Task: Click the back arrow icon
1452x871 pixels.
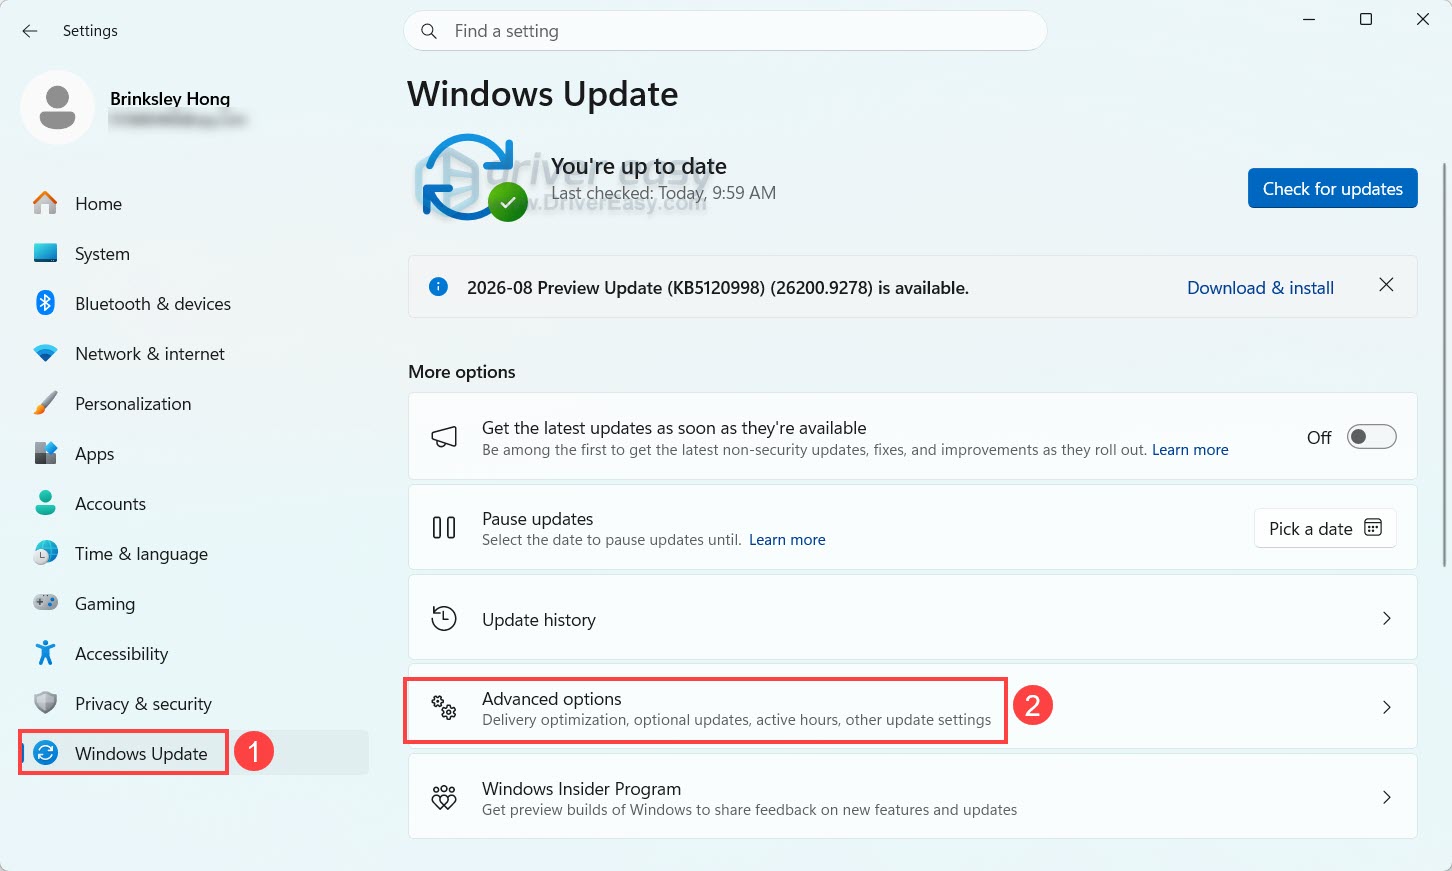Action: pos(30,31)
